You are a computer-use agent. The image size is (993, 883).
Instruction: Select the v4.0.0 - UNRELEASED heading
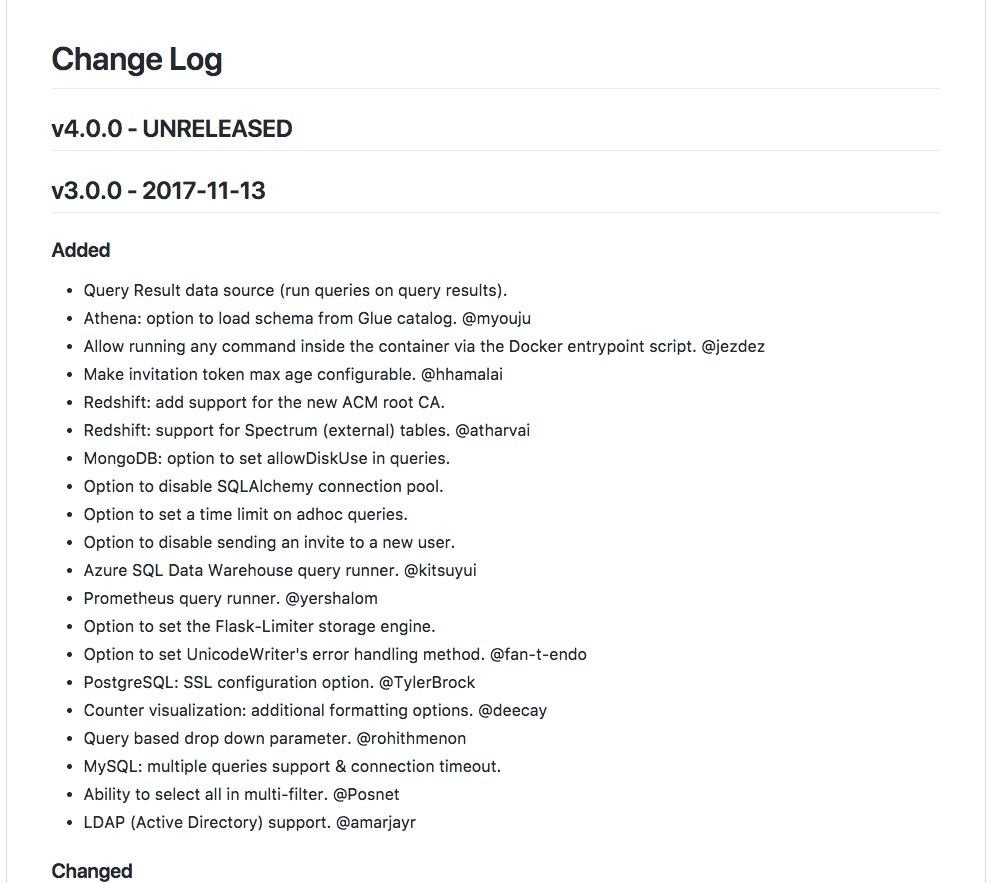pyautogui.click(x=172, y=129)
